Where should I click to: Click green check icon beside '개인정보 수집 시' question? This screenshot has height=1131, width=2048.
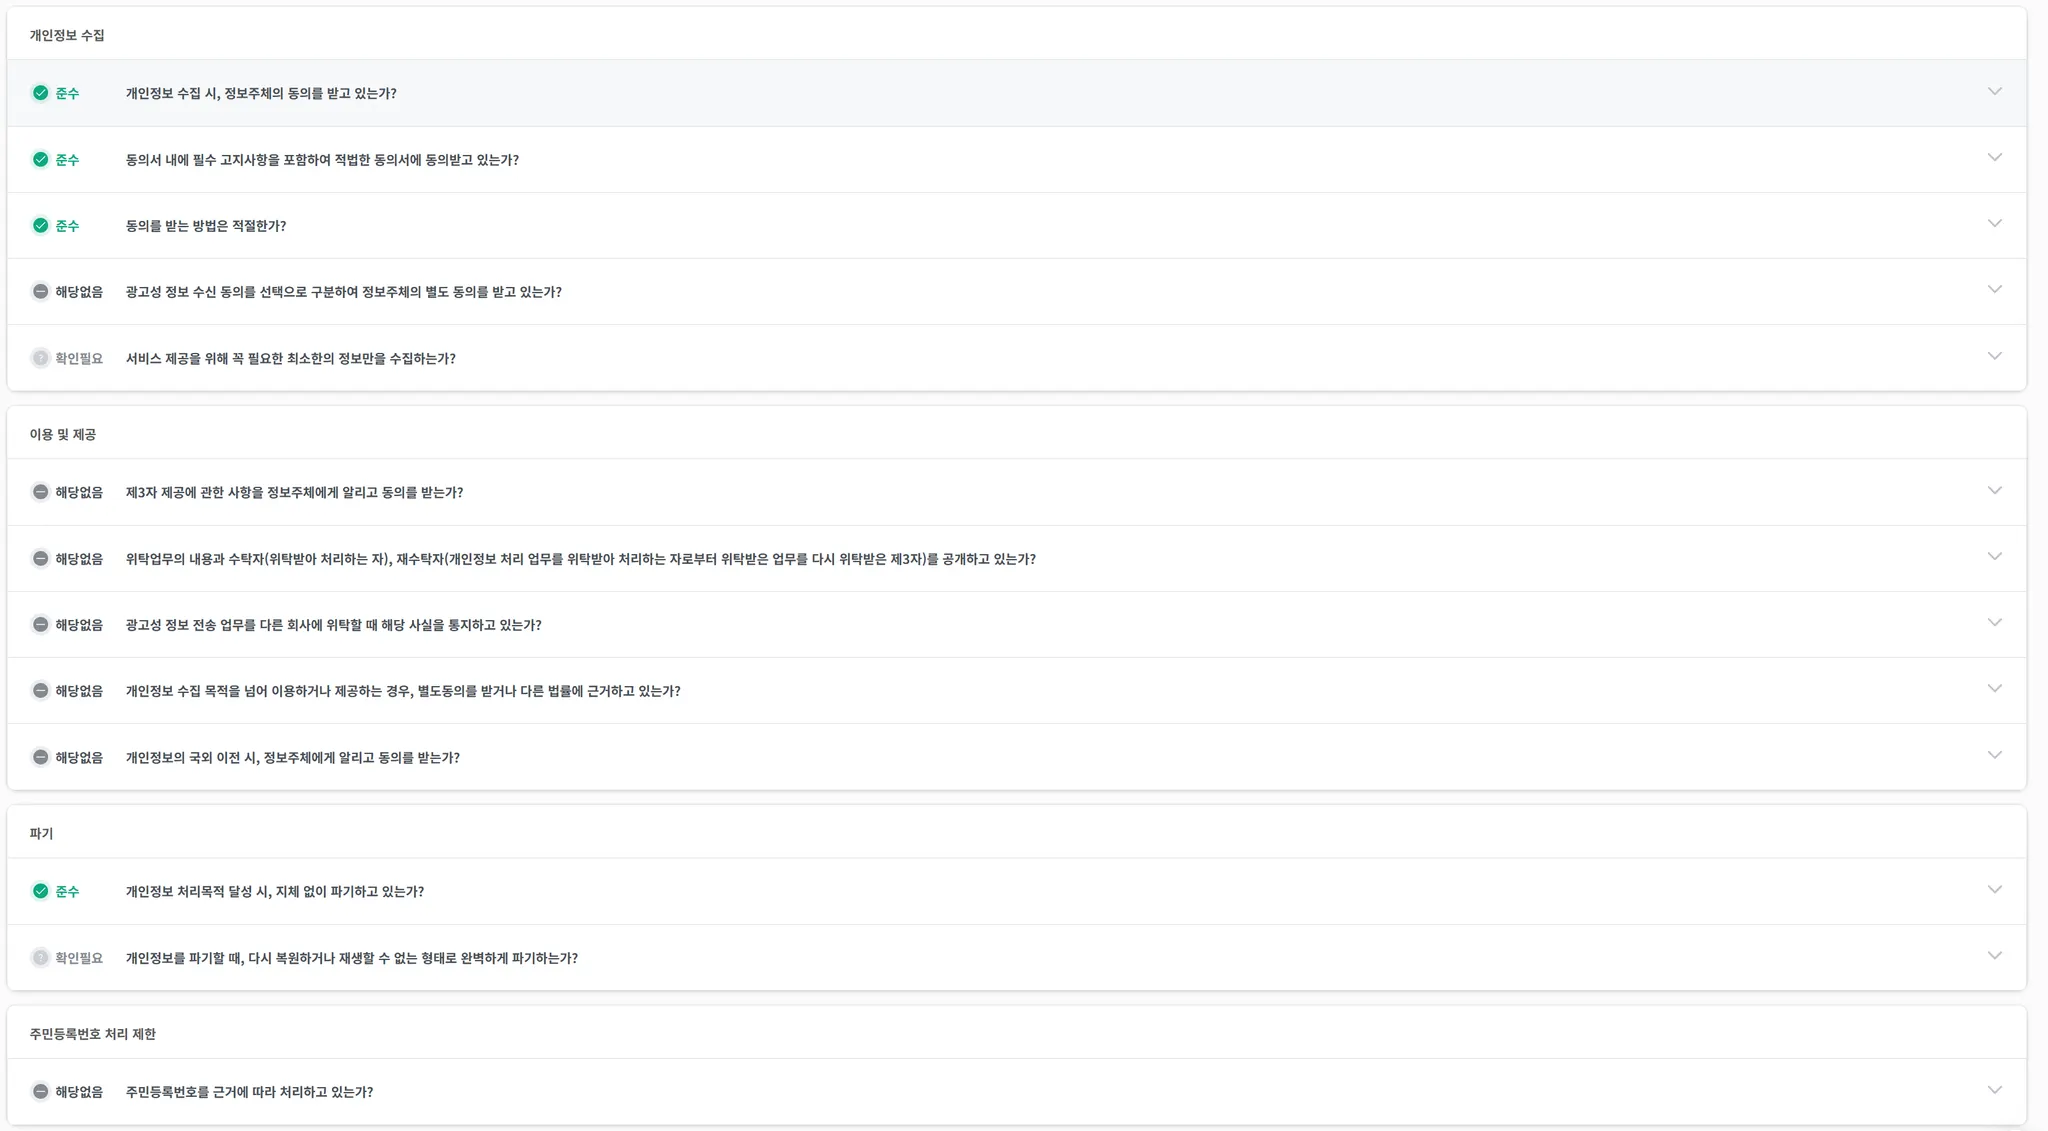click(x=40, y=93)
